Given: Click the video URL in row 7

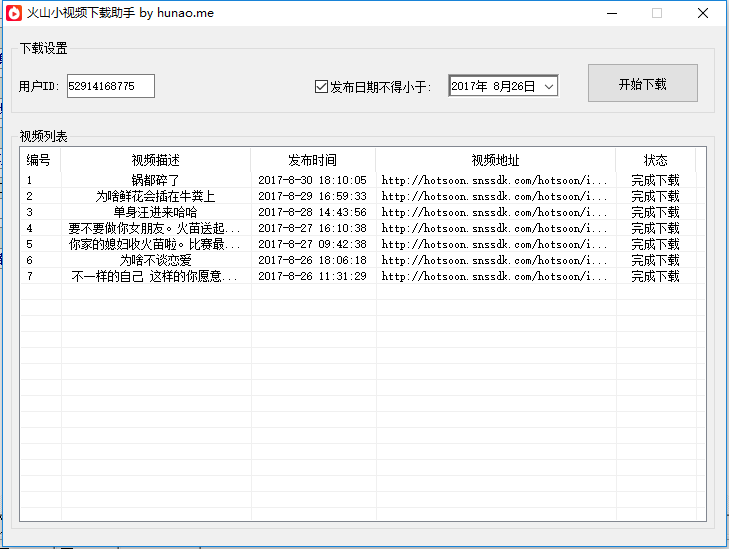Looking at the screenshot, I should click(x=494, y=277).
